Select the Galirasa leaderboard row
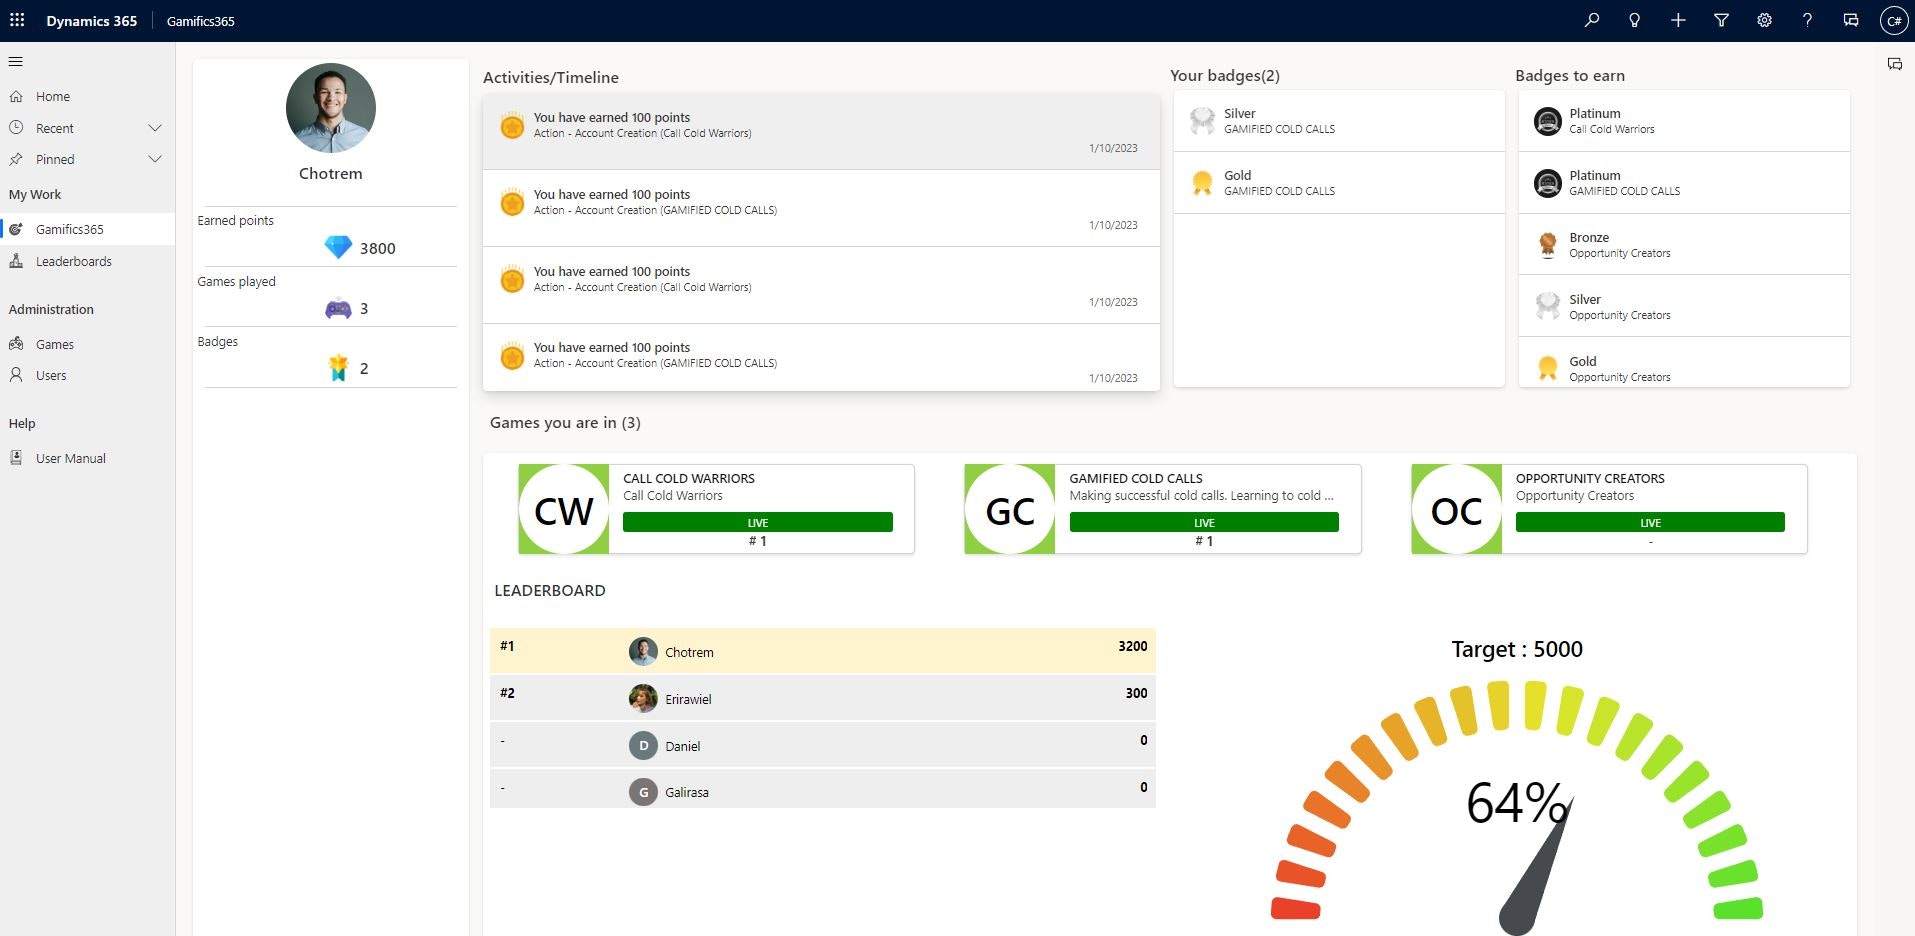 pos(822,790)
